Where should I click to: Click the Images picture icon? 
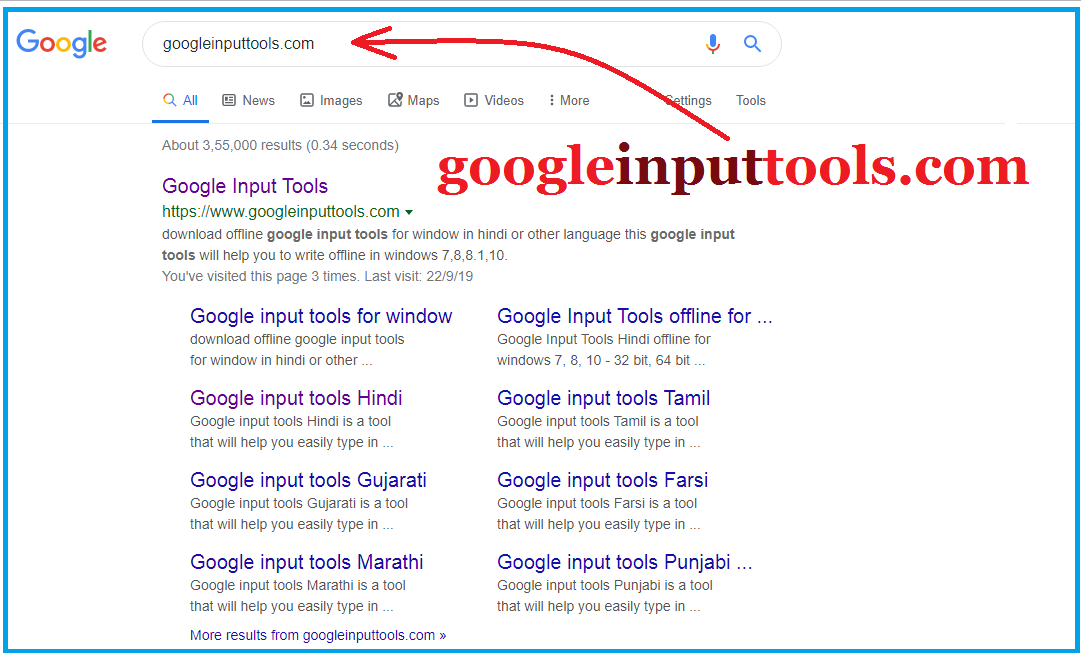[x=307, y=100]
